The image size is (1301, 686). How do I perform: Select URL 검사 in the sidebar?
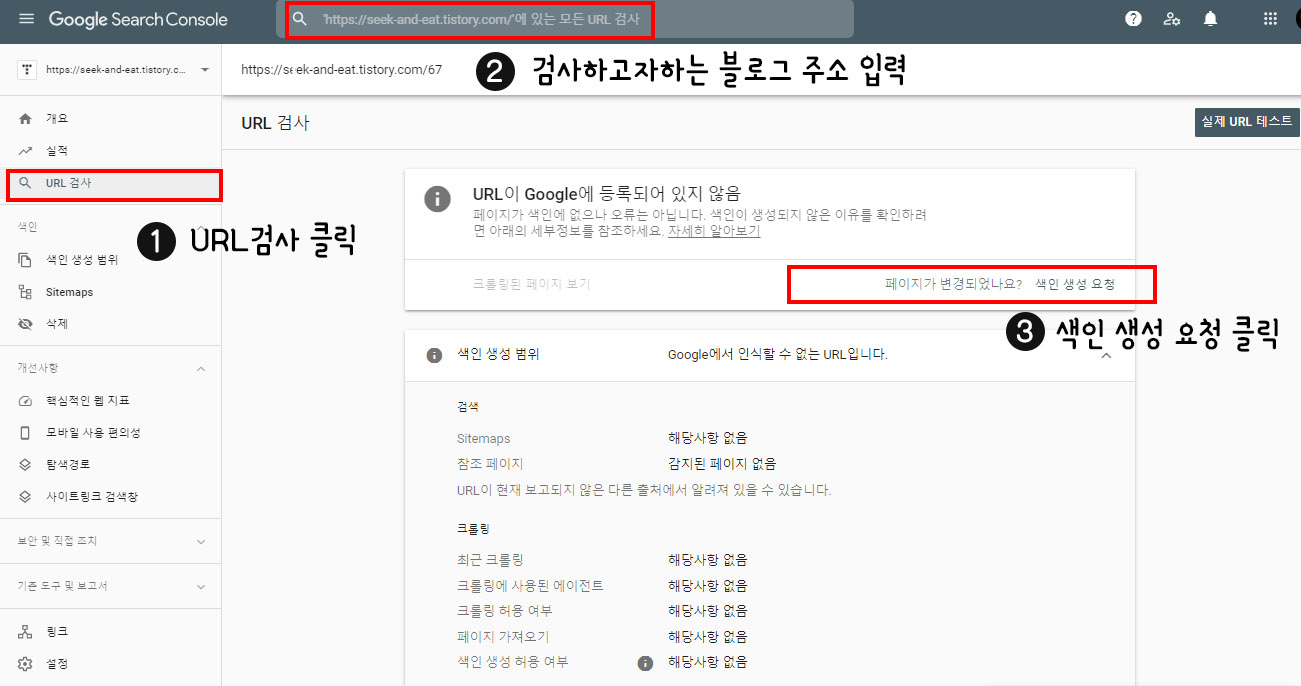click(x=110, y=183)
